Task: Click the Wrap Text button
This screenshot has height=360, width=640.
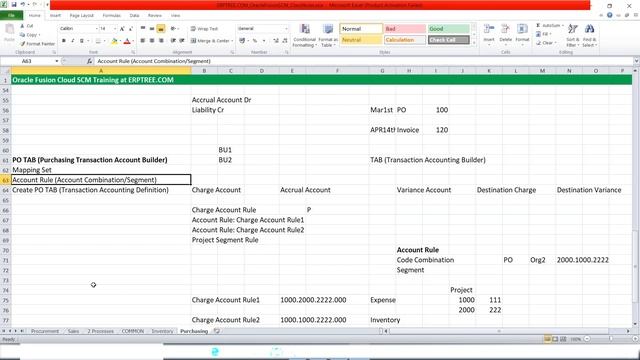Action: [x=204, y=29]
